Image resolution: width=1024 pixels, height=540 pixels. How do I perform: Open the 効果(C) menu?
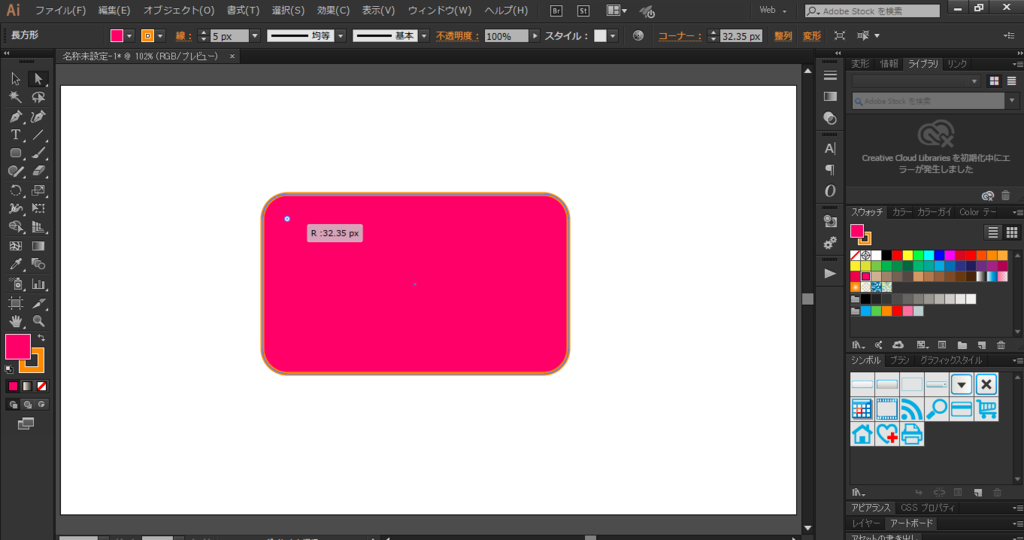coord(333,10)
